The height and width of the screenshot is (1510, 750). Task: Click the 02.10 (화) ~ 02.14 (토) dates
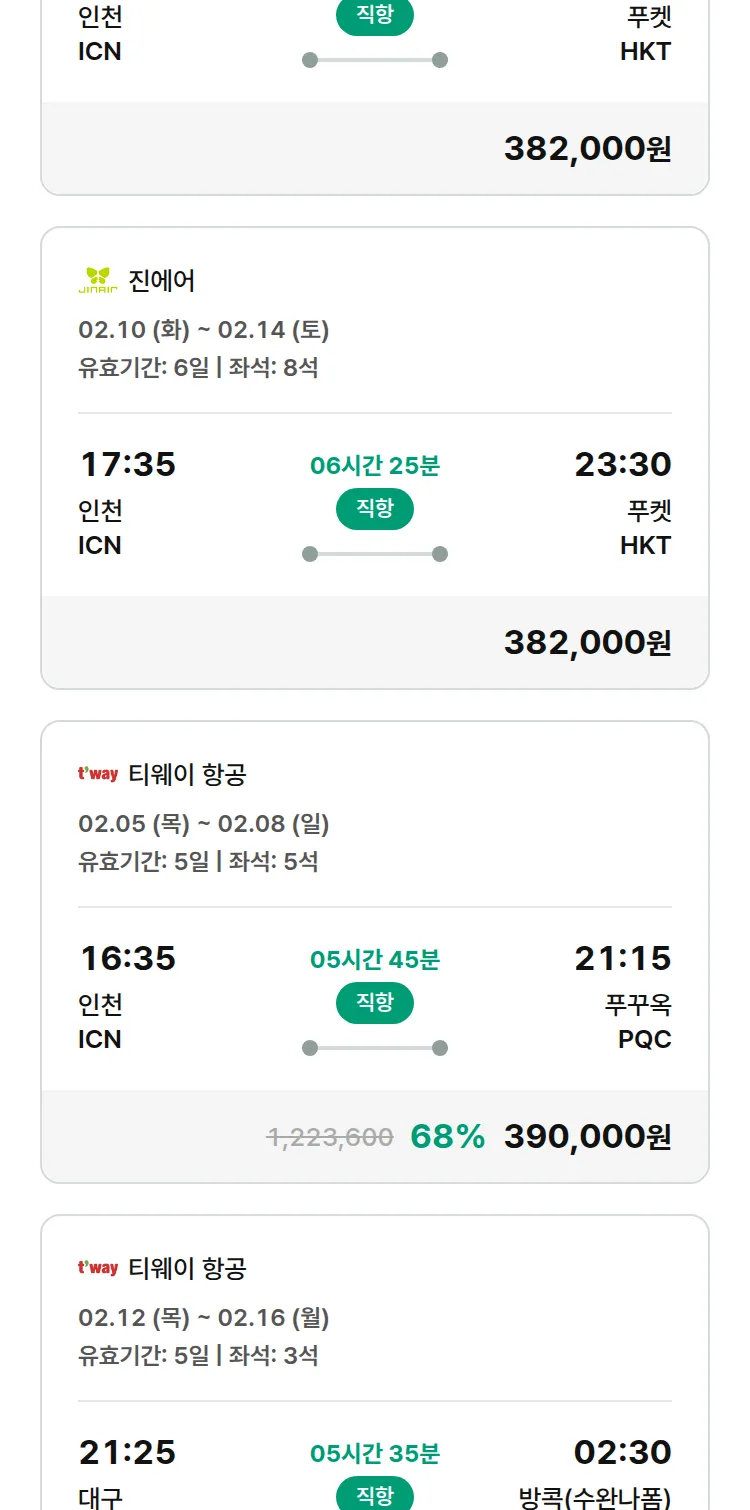pos(204,330)
